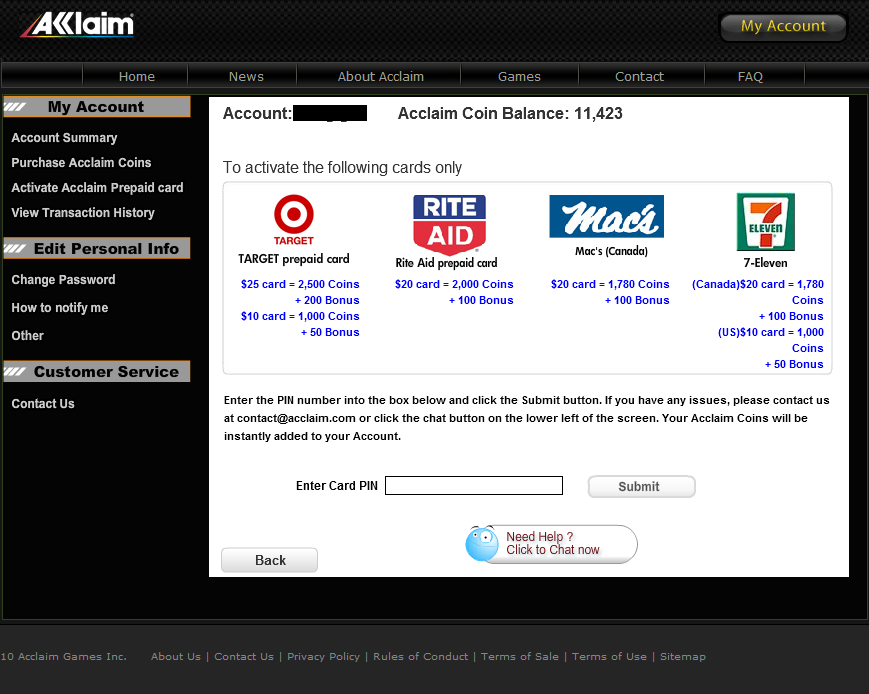
Task: Open the FAQ navigation item
Action: click(750, 76)
